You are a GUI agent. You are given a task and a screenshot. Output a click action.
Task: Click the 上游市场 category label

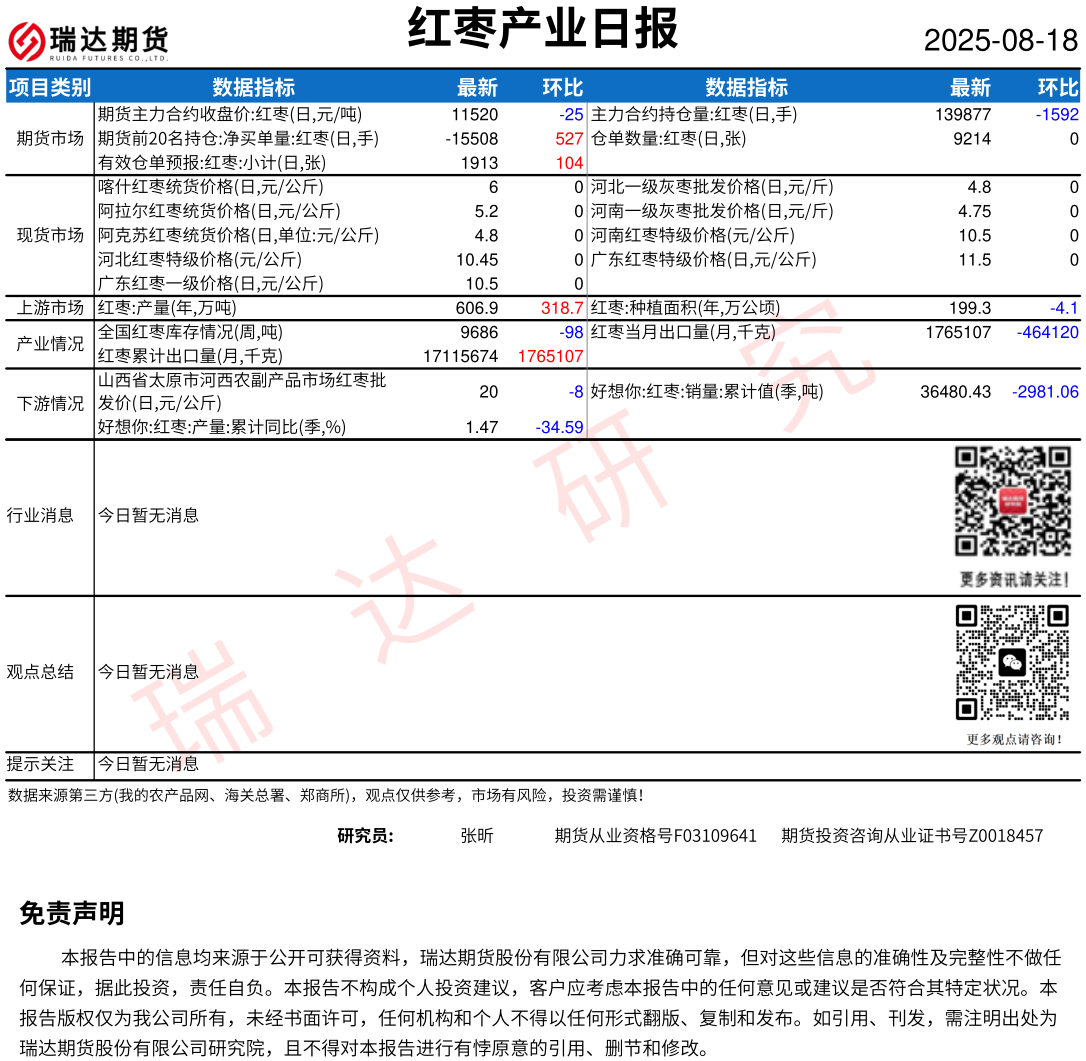coord(50,308)
